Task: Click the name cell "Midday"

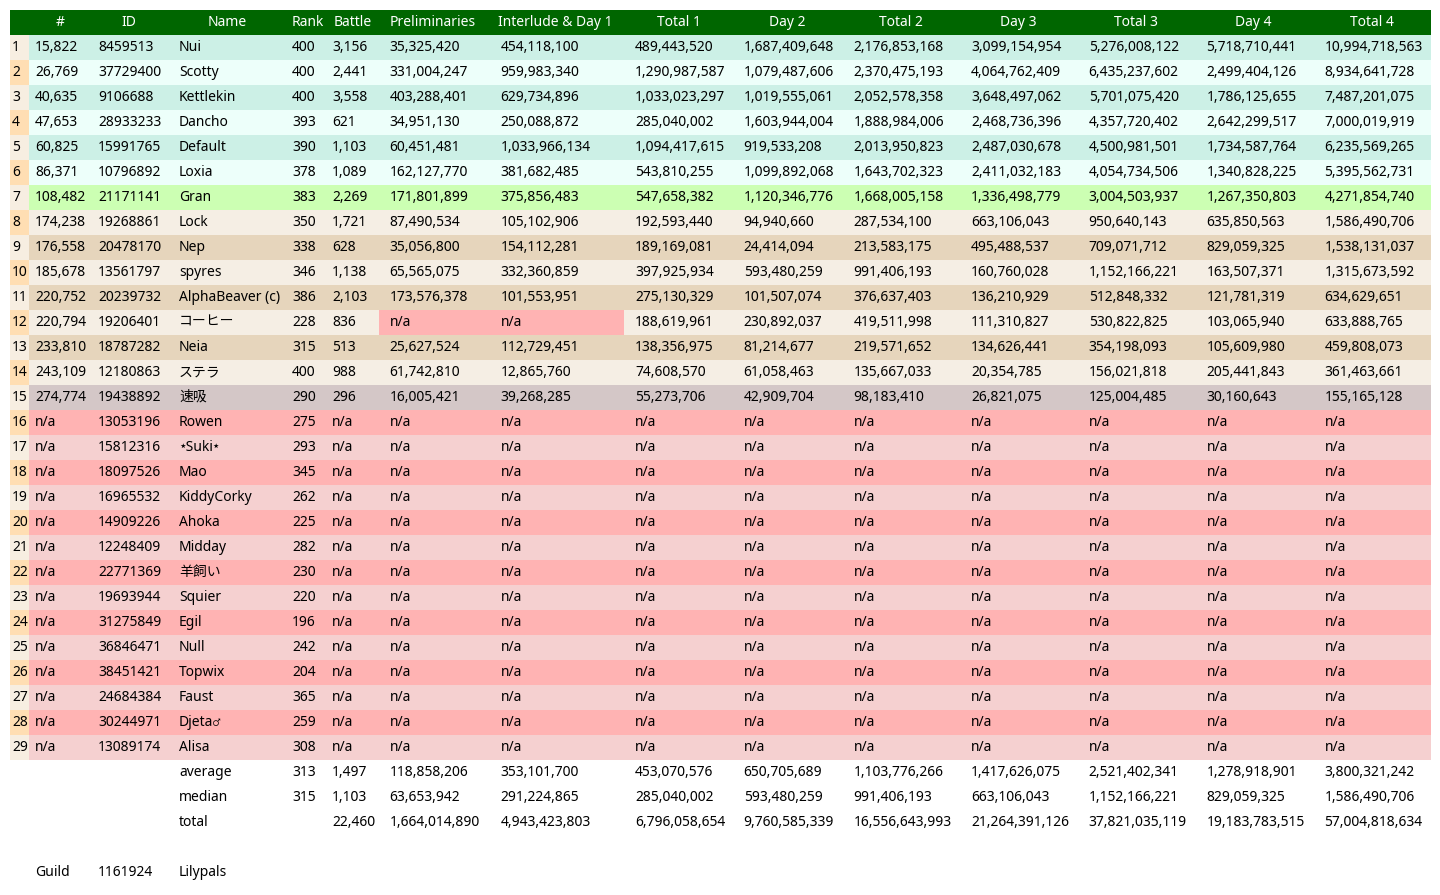Action: [203, 546]
